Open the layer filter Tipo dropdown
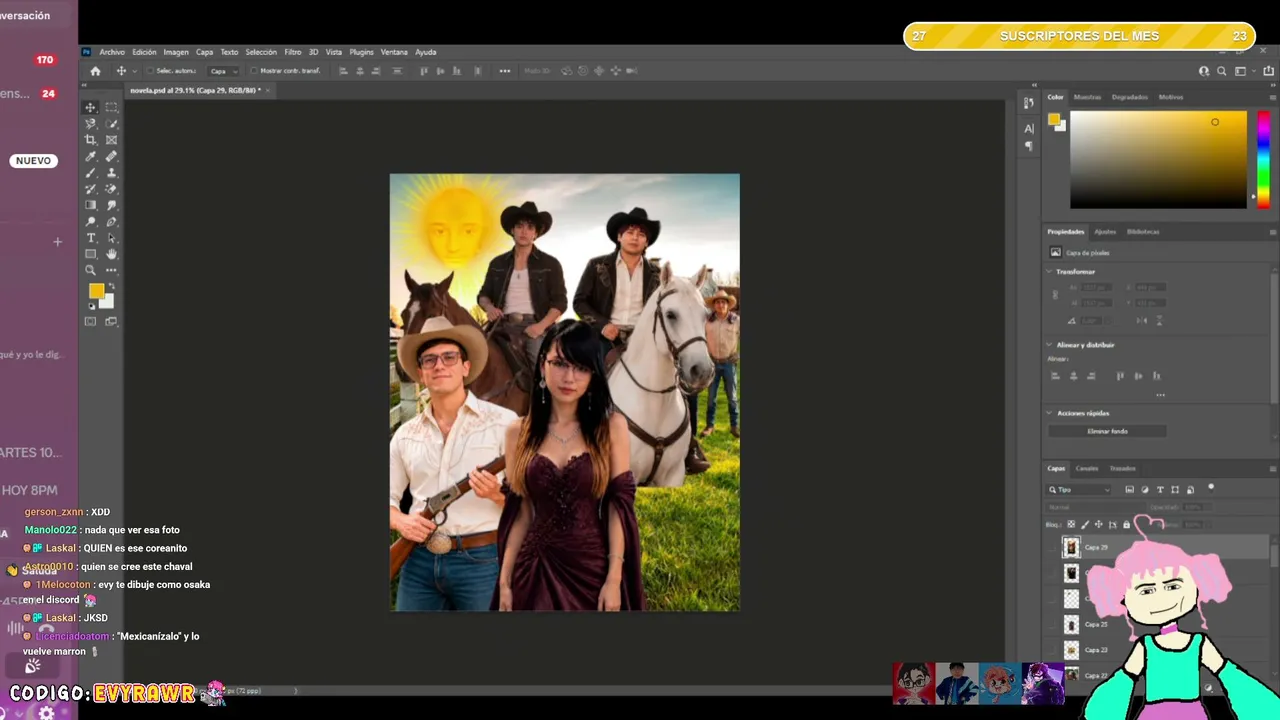Screen dimensions: 1280x720 (x=1079, y=490)
